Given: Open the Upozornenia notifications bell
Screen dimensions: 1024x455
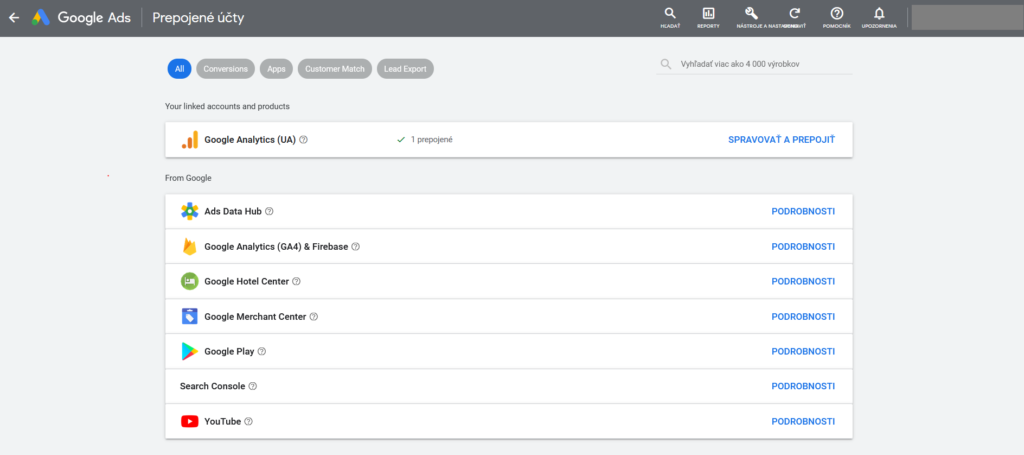Looking at the screenshot, I should click(879, 13).
